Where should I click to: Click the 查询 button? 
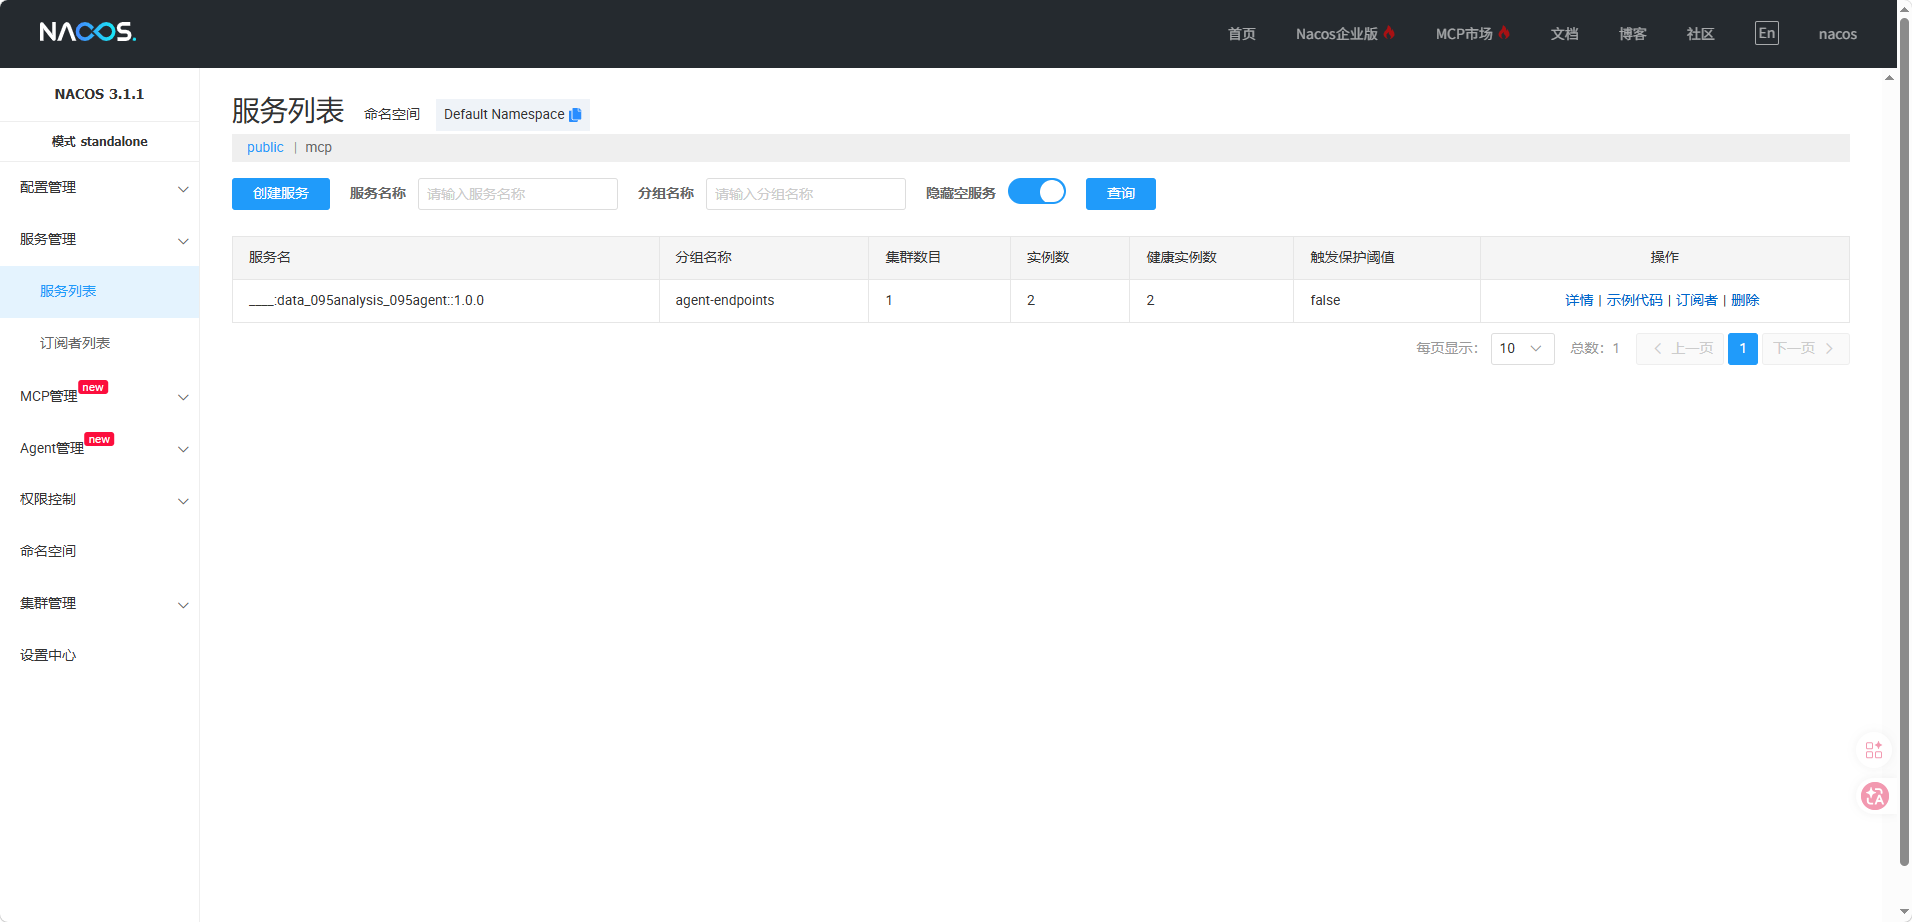pos(1121,194)
